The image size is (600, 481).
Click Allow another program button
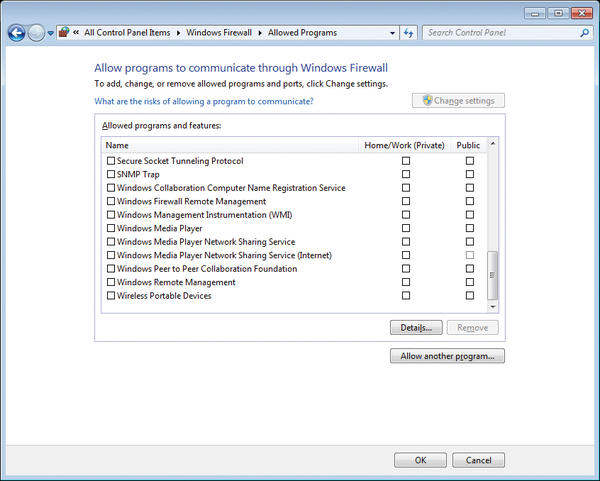pyautogui.click(x=447, y=356)
